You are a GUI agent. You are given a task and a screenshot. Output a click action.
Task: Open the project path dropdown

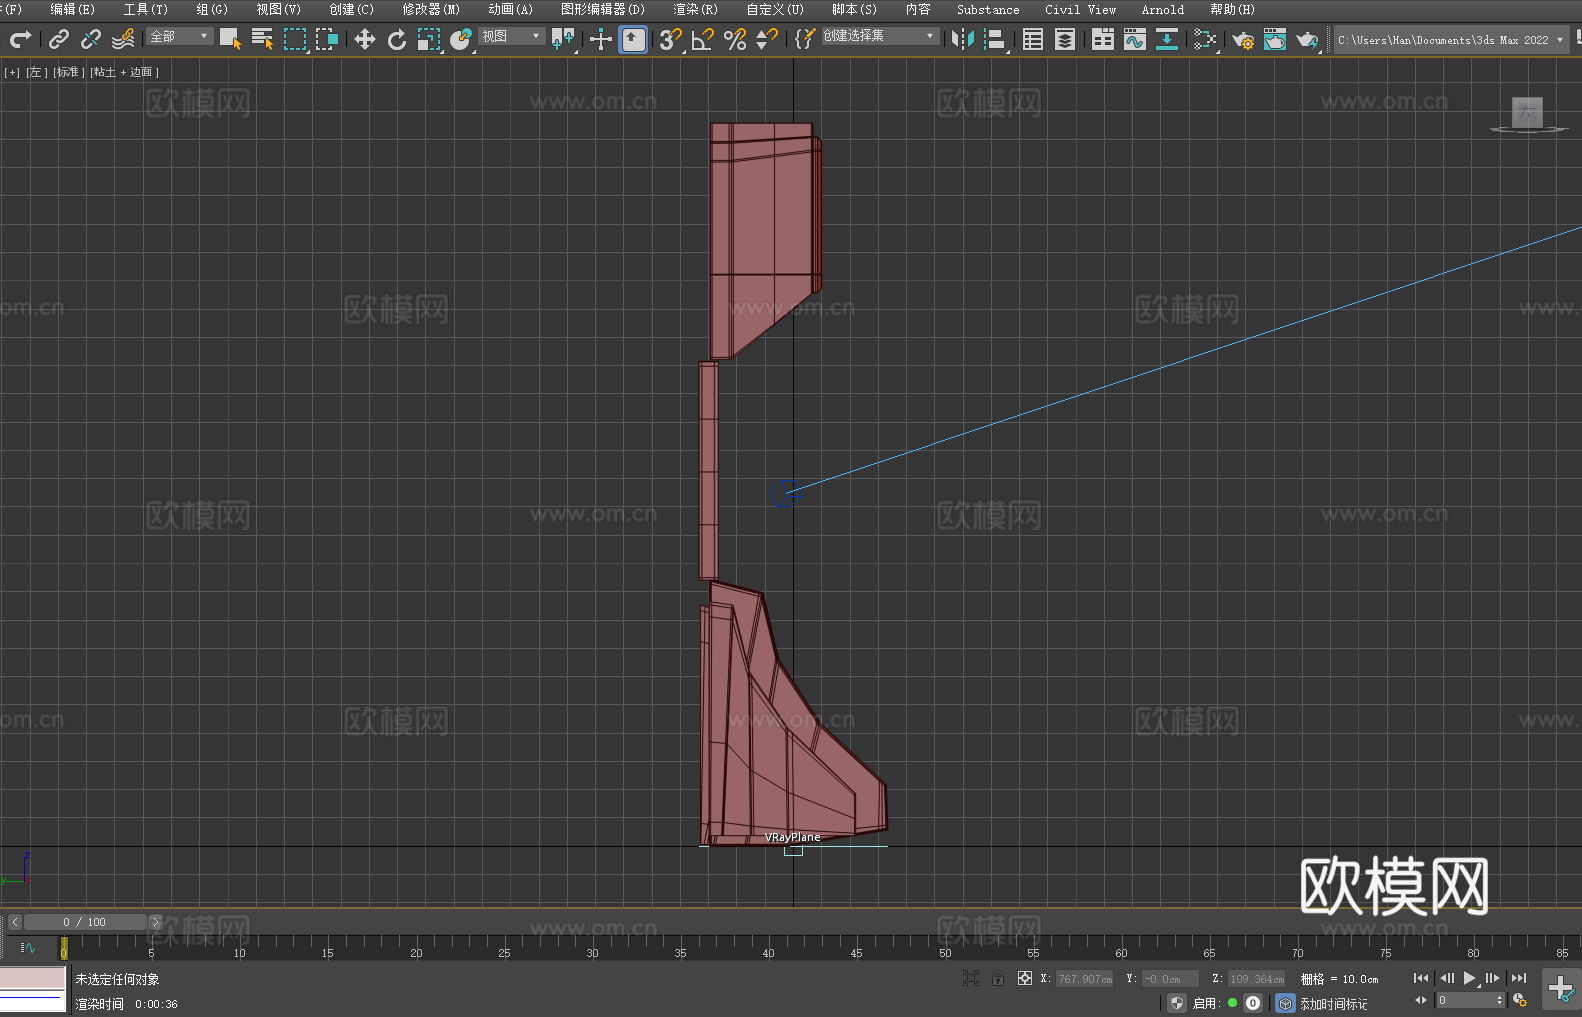(1450, 40)
